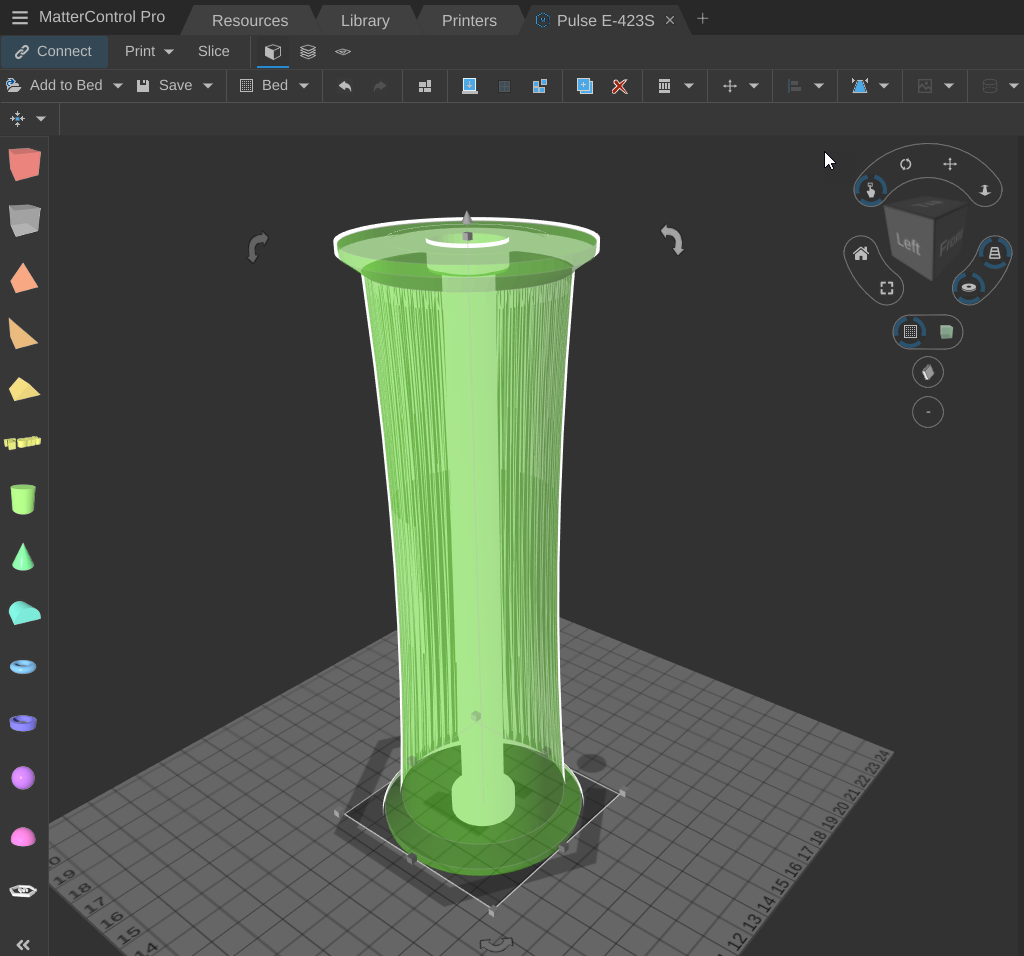Save the current design
This screenshot has width=1024, height=956.
point(164,86)
